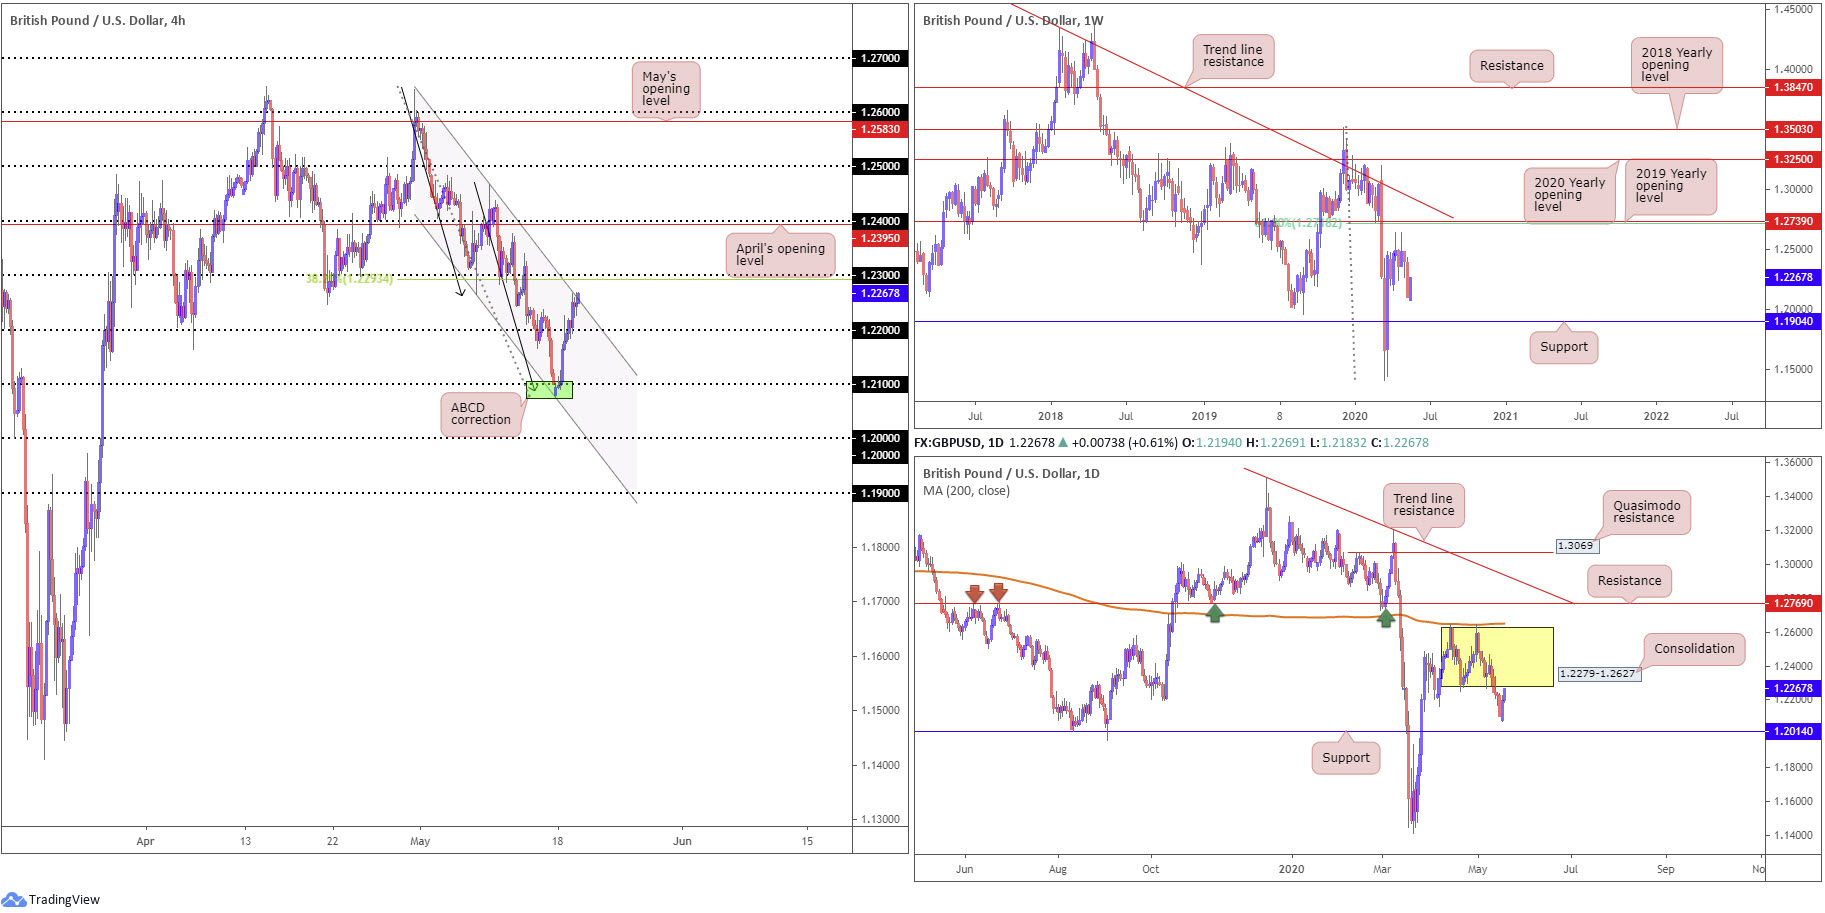Image resolution: width=1825 pixels, height=913 pixels.
Task: Click the red 1.25830 price tag
Action: (880, 129)
